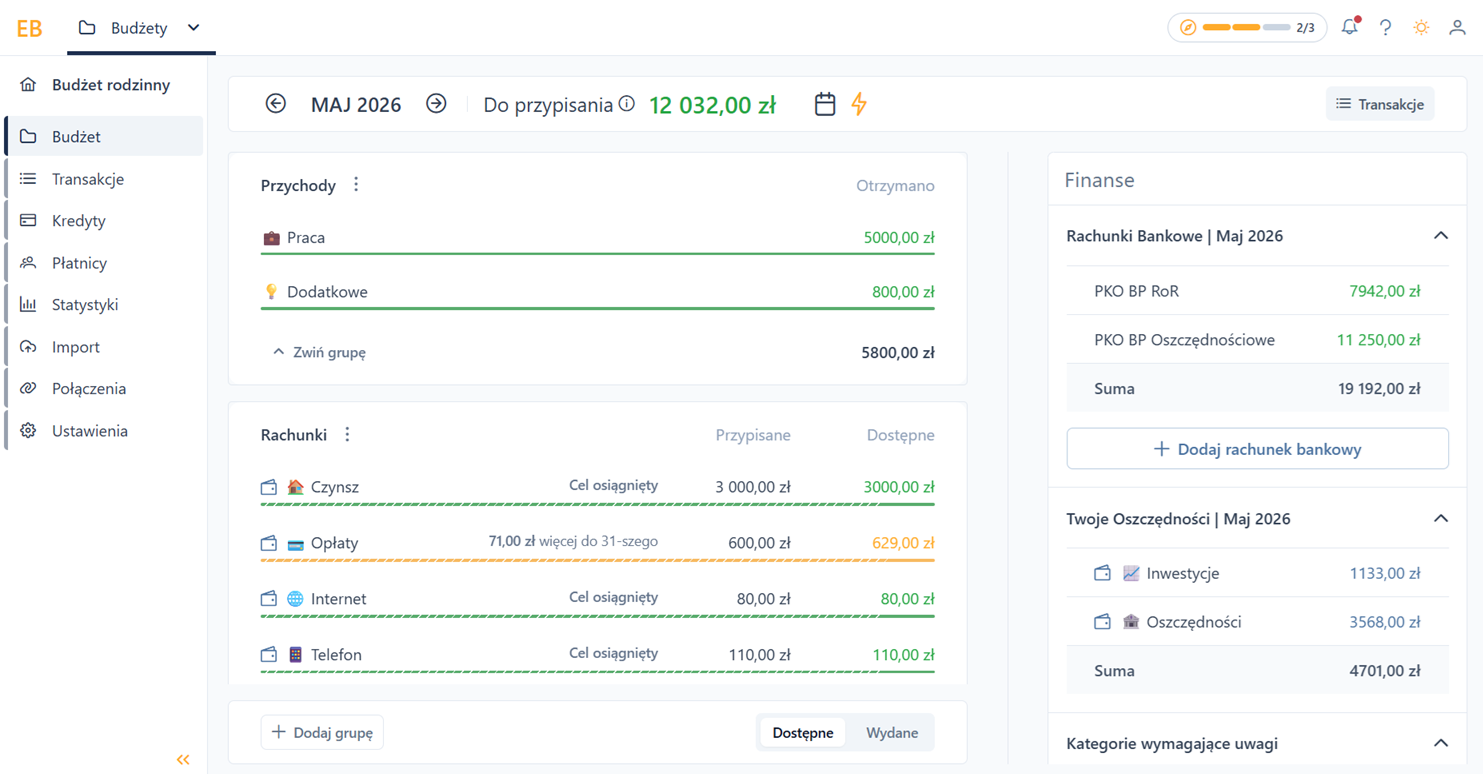
Task: Click Opłaty assigned amount 600,00 zł
Action: [x=760, y=543]
